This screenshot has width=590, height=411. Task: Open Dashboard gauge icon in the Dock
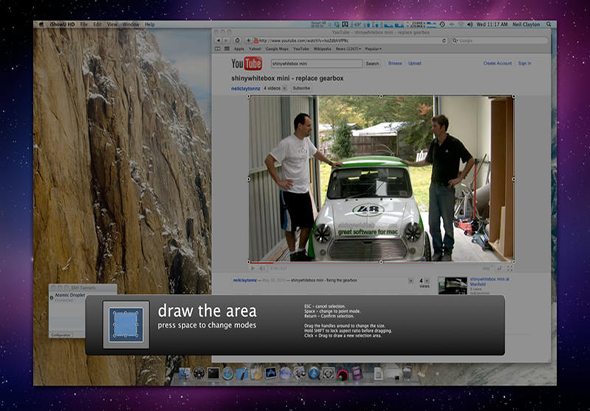199,373
